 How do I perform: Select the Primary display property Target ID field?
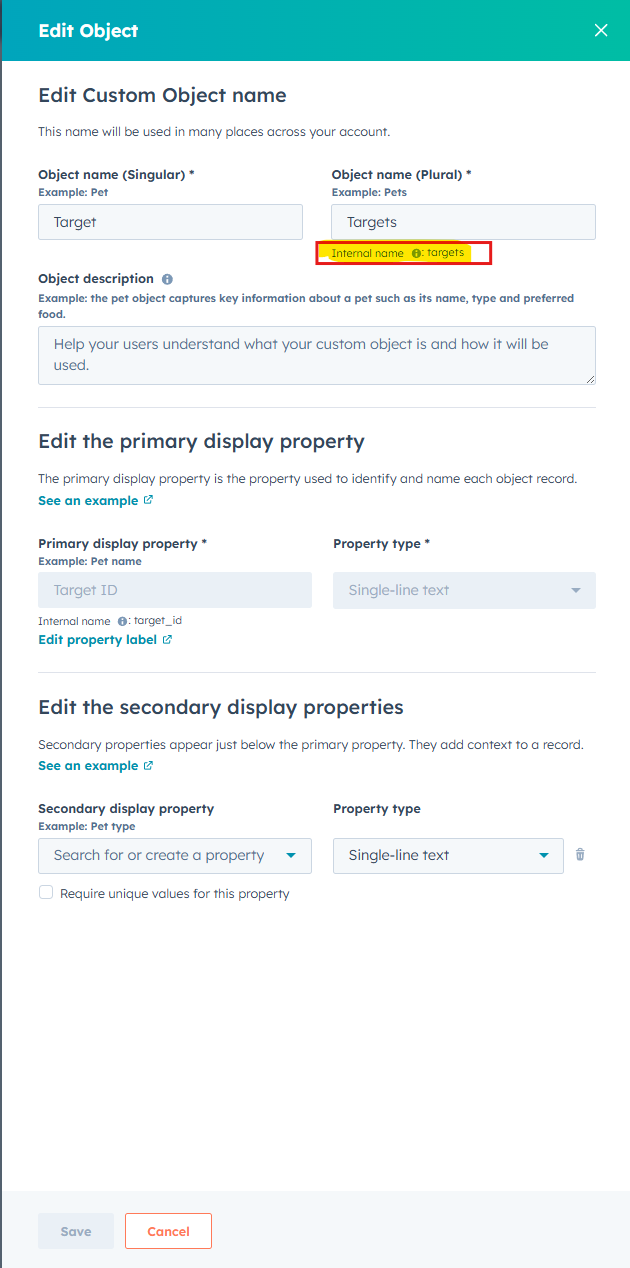click(175, 591)
